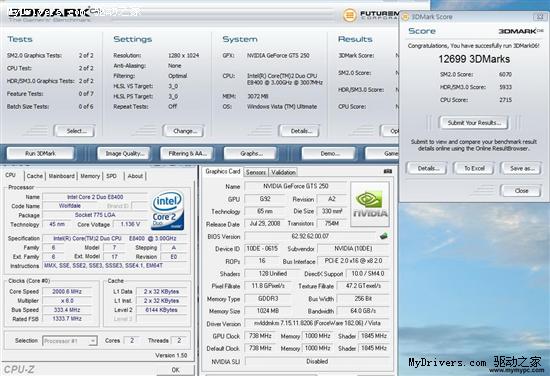The image size is (550, 376).
Task: Click the Device ID 10DE - 0615 field
Action: click(x=262, y=249)
